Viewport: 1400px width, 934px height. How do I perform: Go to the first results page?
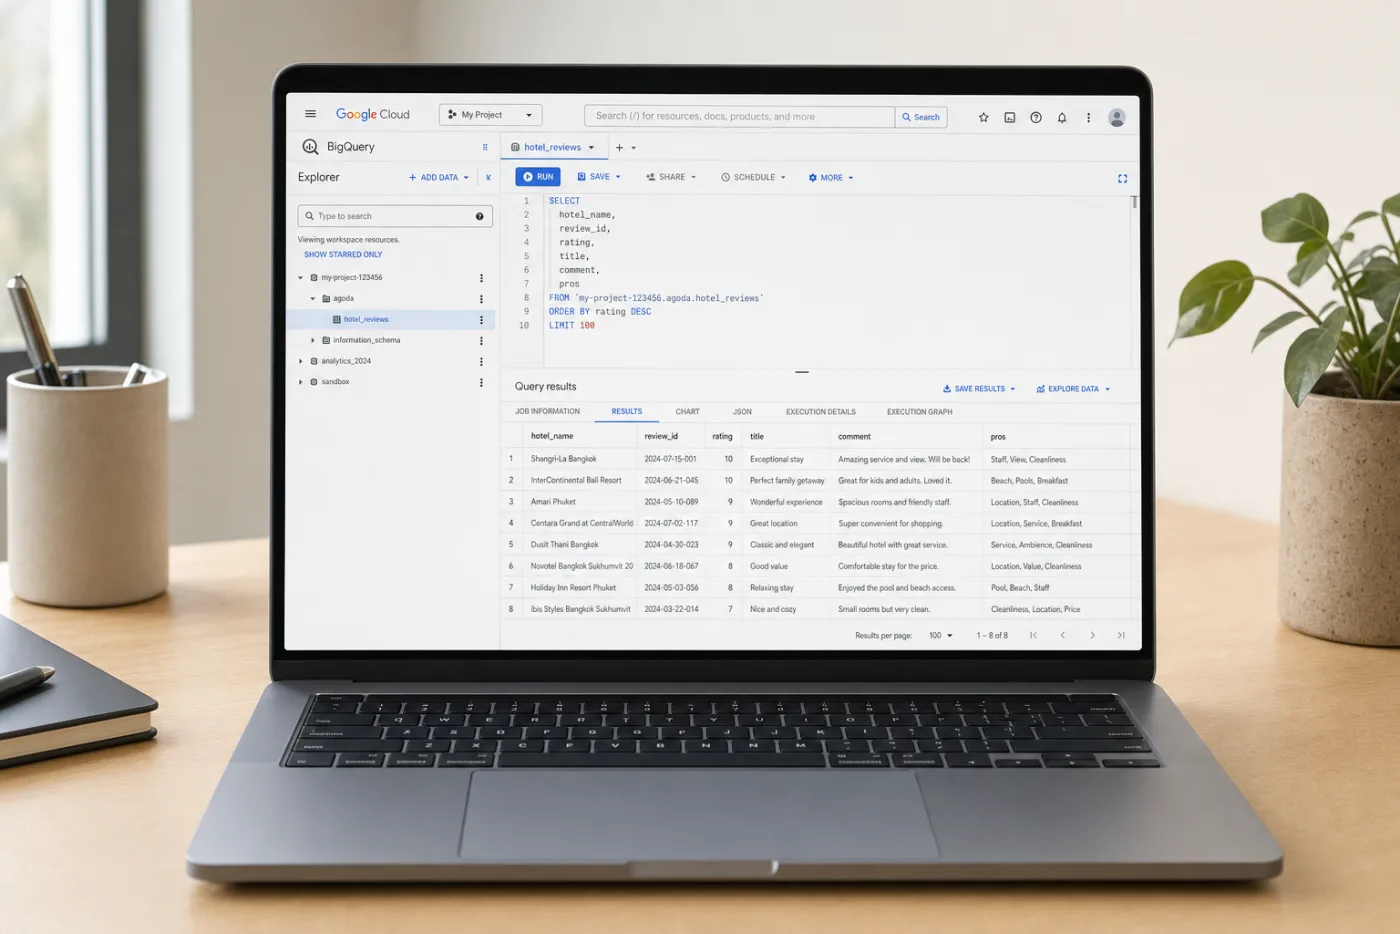[x=1033, y=635]
